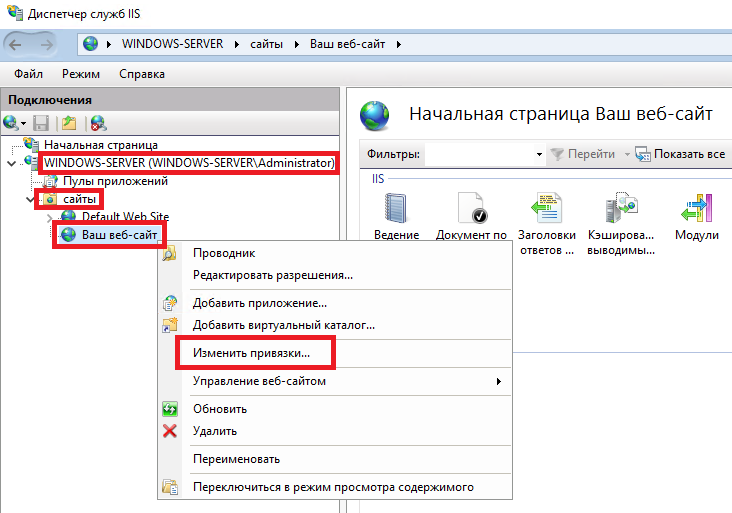Select Проводник in the context menu
732x513 pixels.
point(335,253)
